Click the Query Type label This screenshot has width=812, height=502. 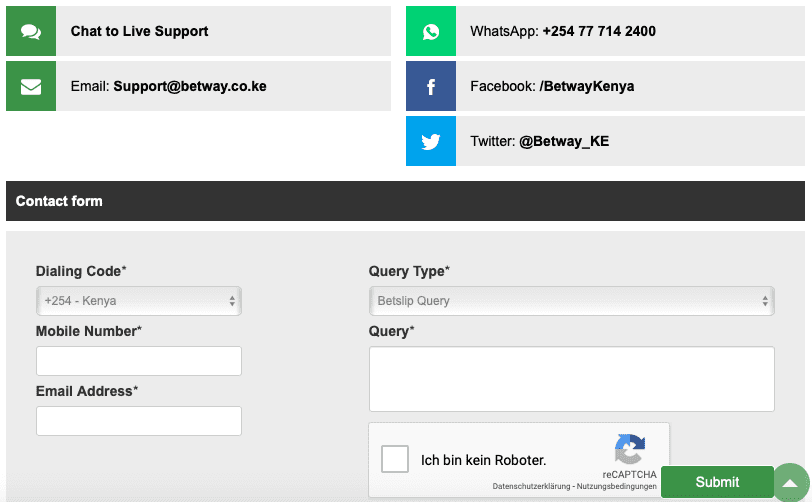coord(409,271)
